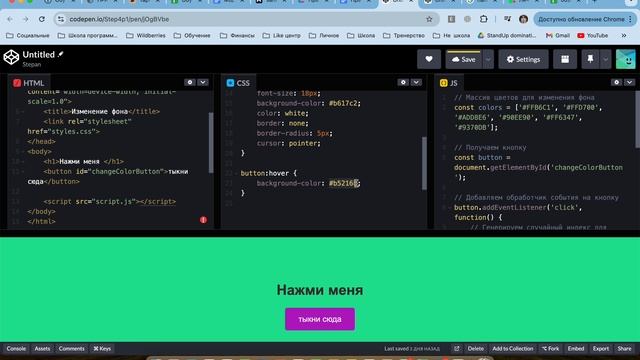Go back in browser
Screen dimensions: 640x360
pos(10,19)
